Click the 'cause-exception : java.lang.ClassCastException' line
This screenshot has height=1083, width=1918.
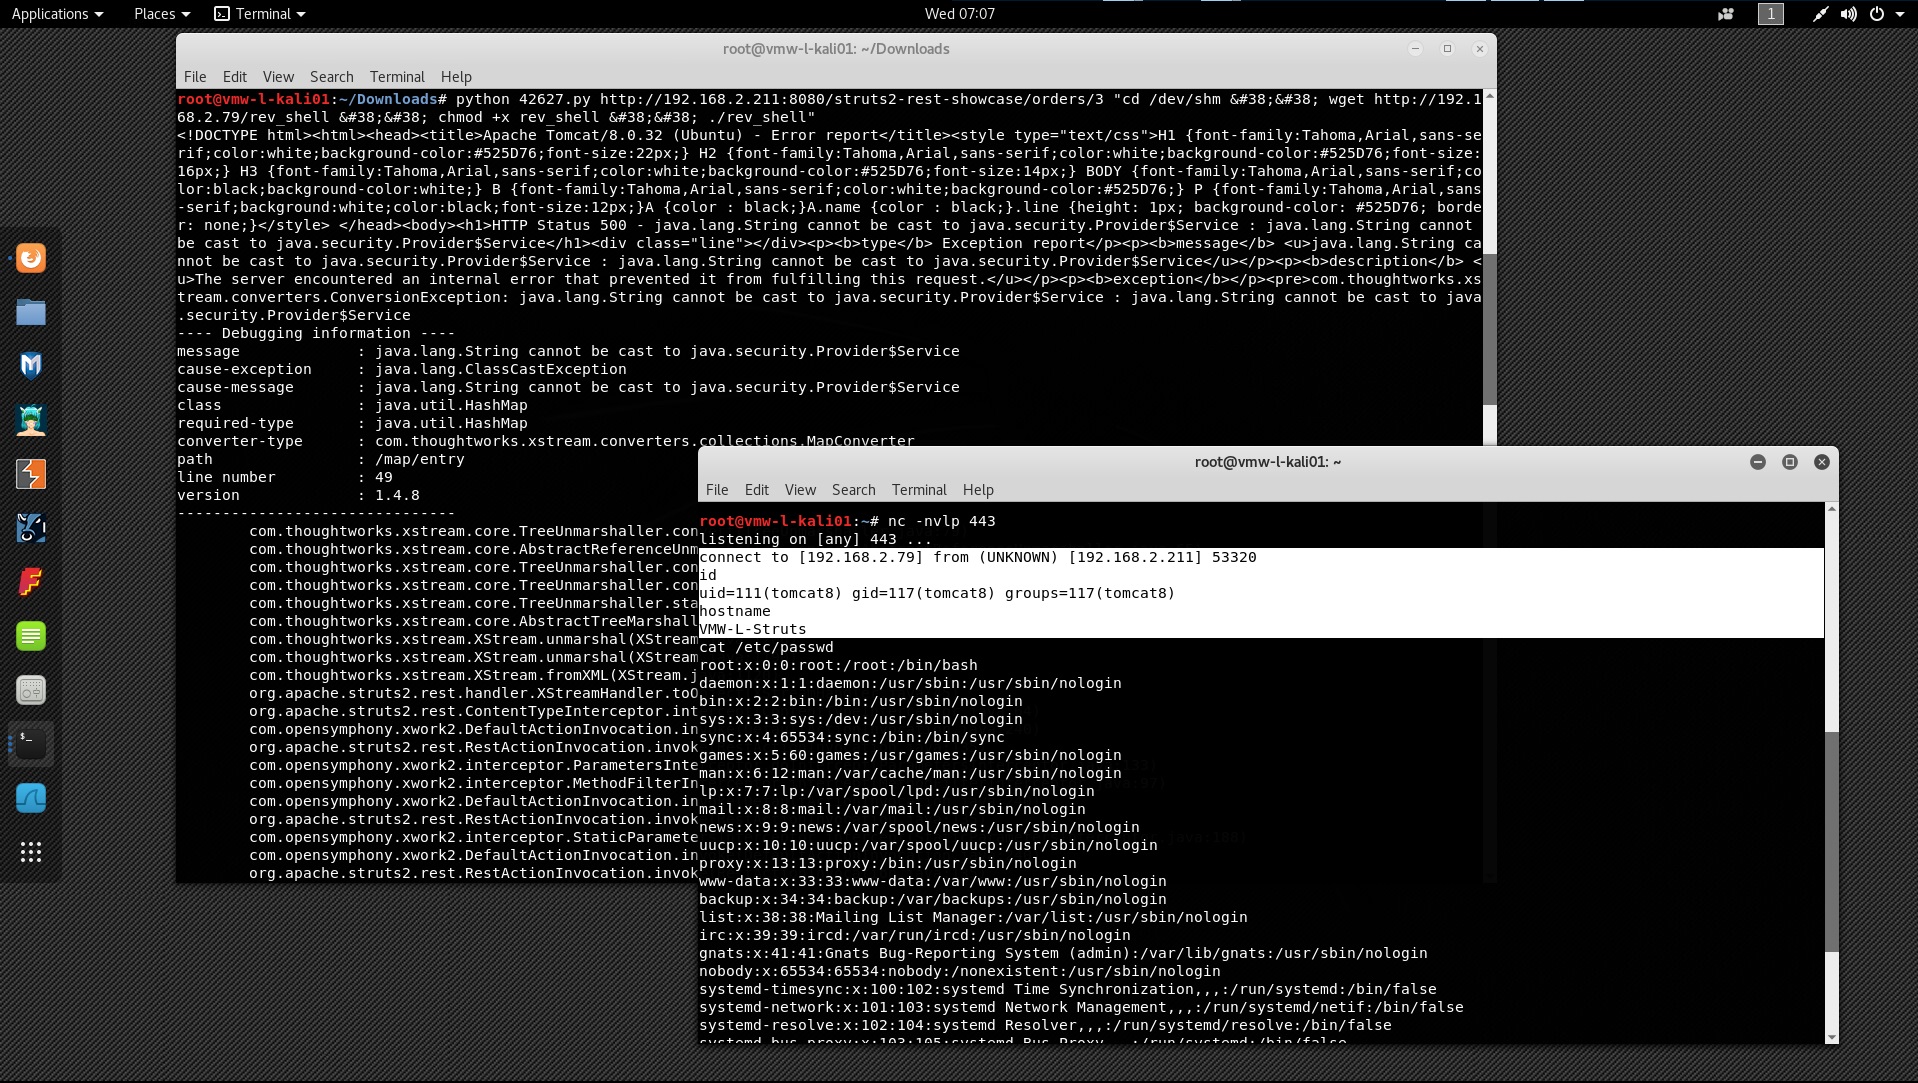point(402,369)
